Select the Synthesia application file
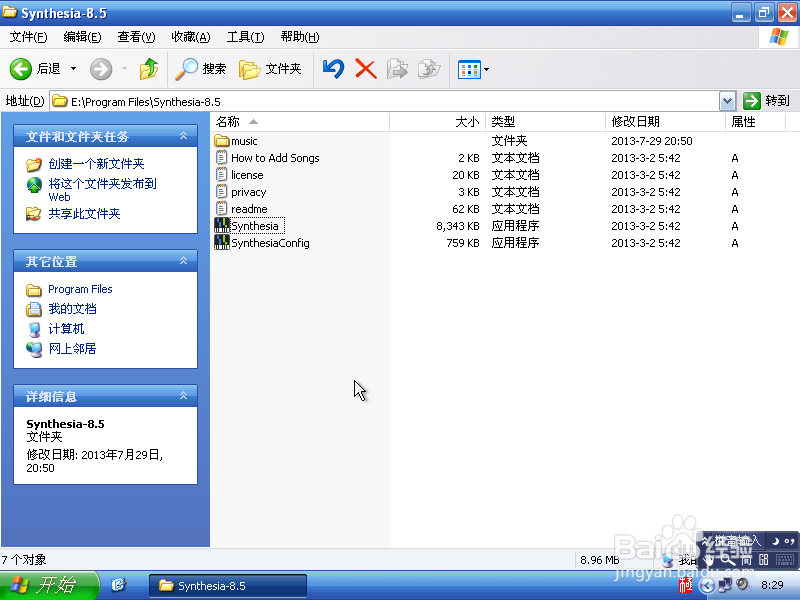Screen dimensions: 800x600 (254, 226)
